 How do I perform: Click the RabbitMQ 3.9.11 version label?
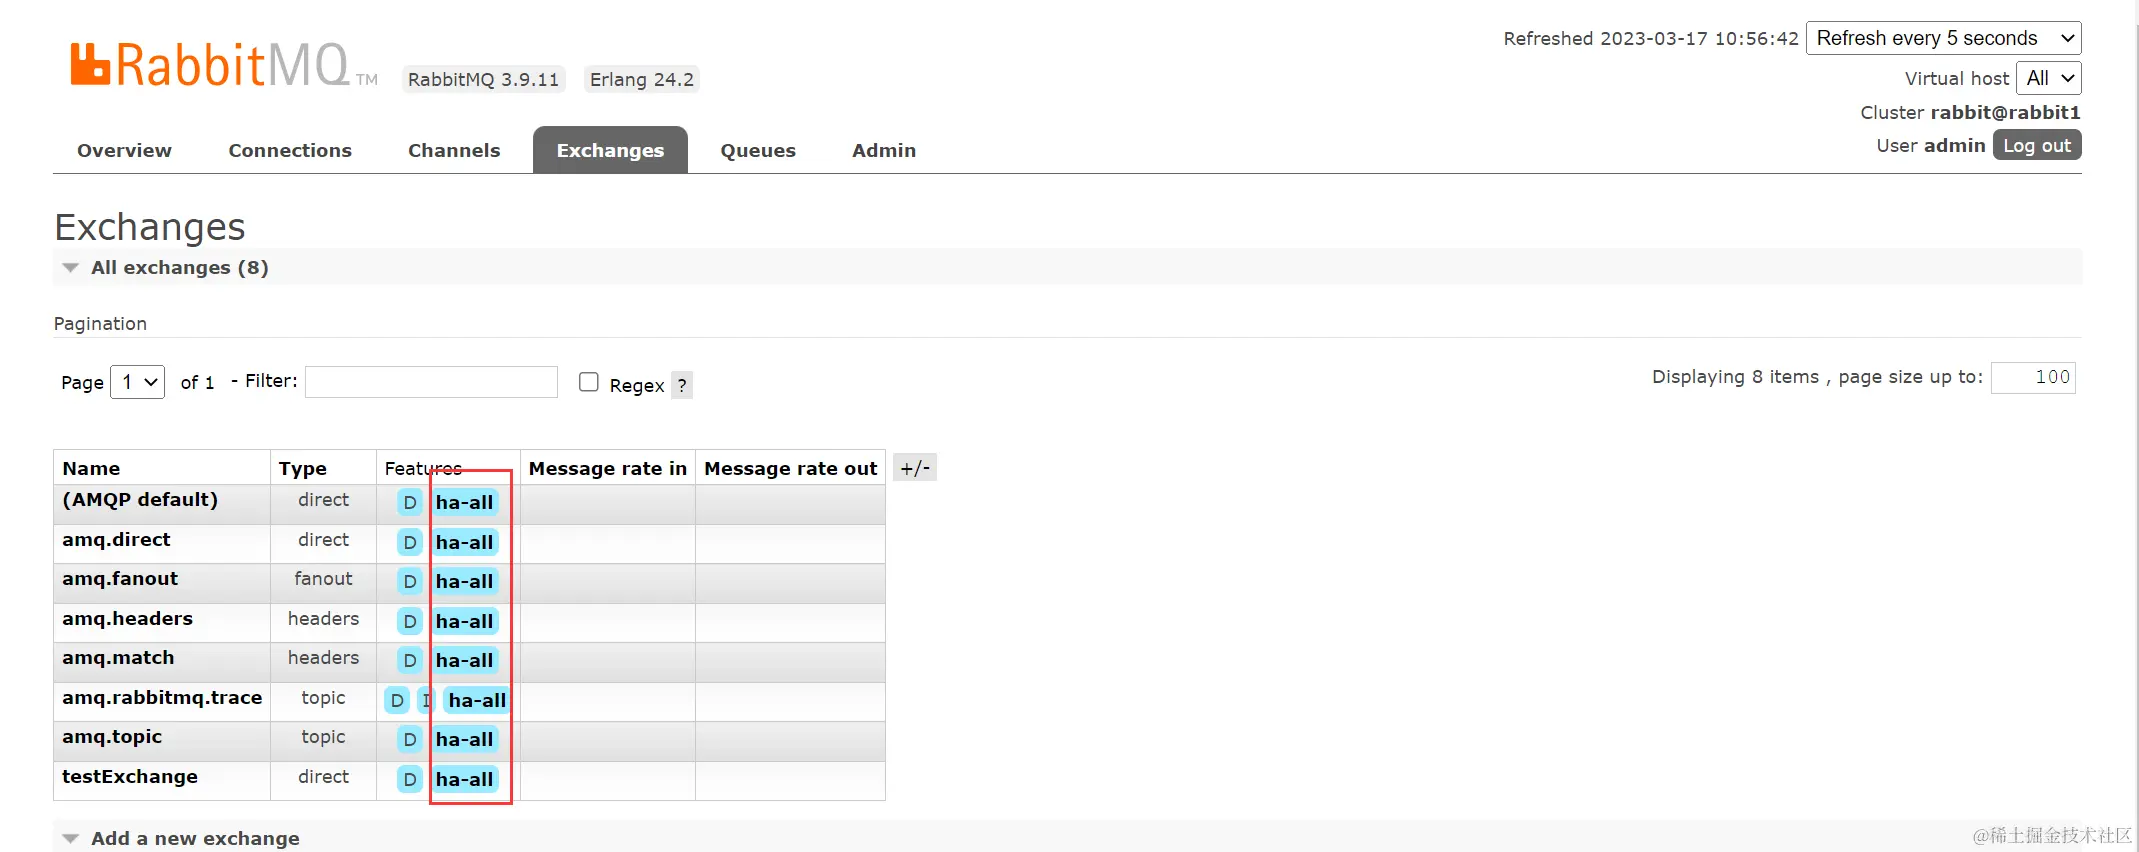[x=483, y=79]
